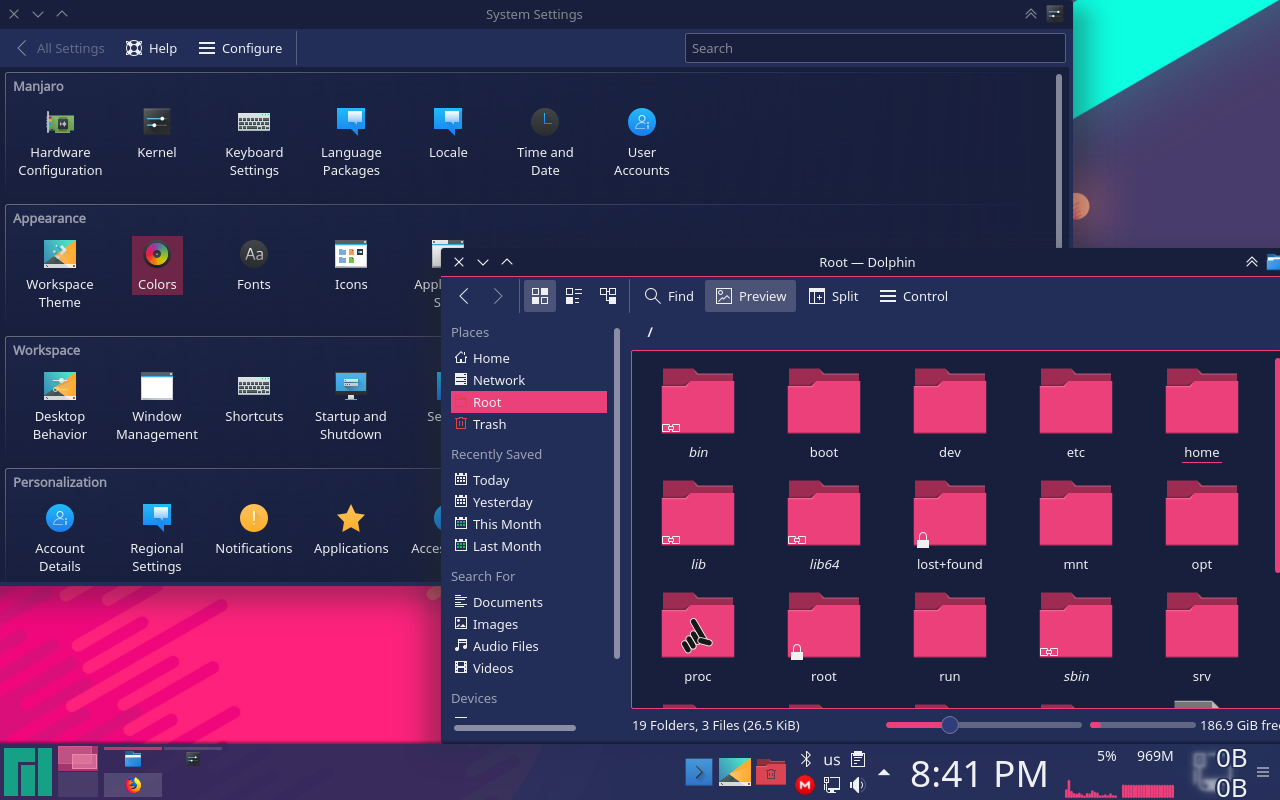Open the Shortcuts settings module
1280x800 pixels.
click(x=254, y=398)
